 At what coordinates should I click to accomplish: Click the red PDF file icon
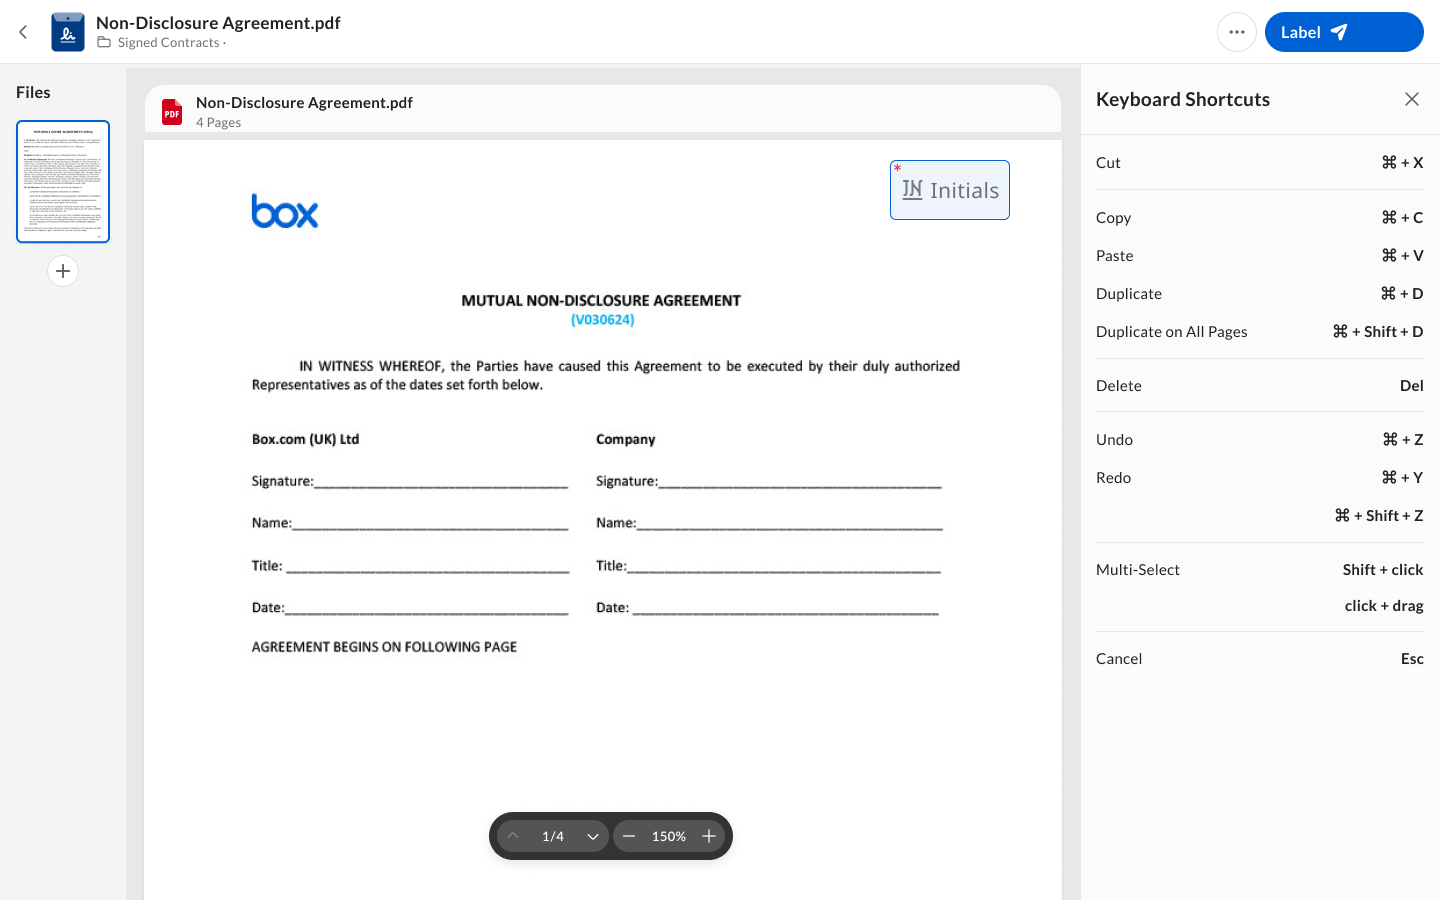coord(172,112)
